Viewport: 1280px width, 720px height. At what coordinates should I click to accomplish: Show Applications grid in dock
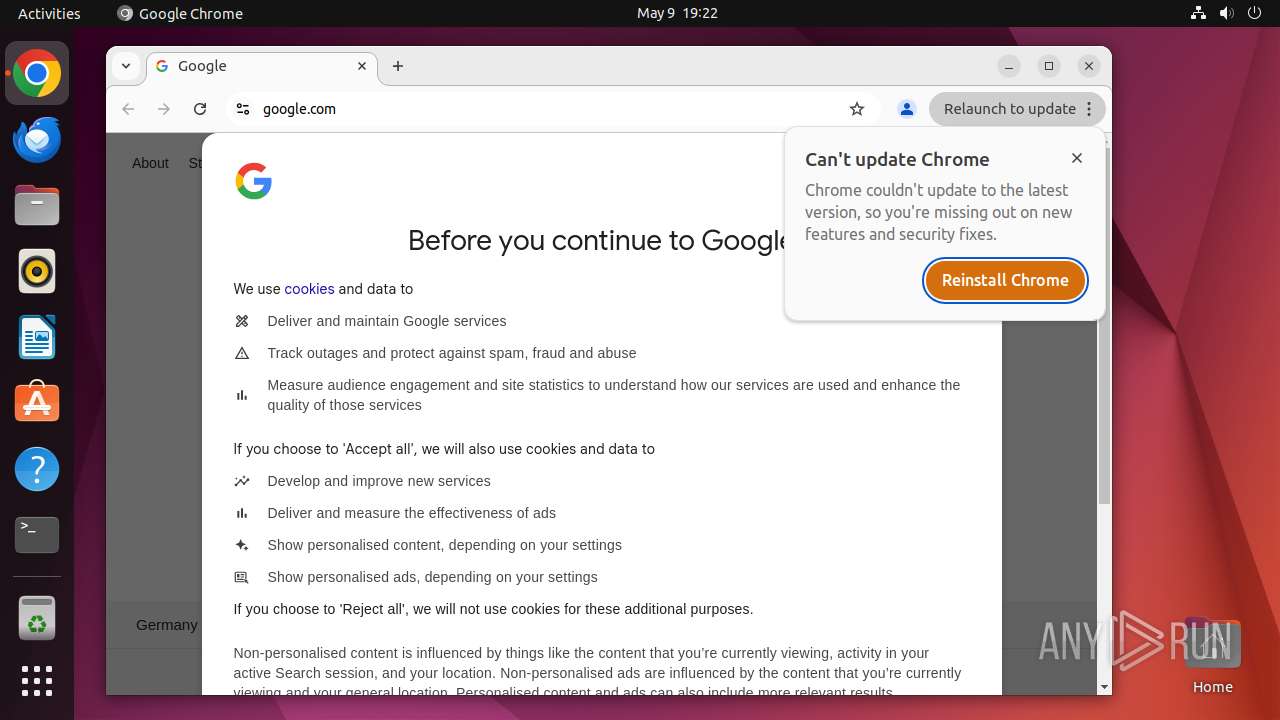pyautogui.click(x=37, y=681)
